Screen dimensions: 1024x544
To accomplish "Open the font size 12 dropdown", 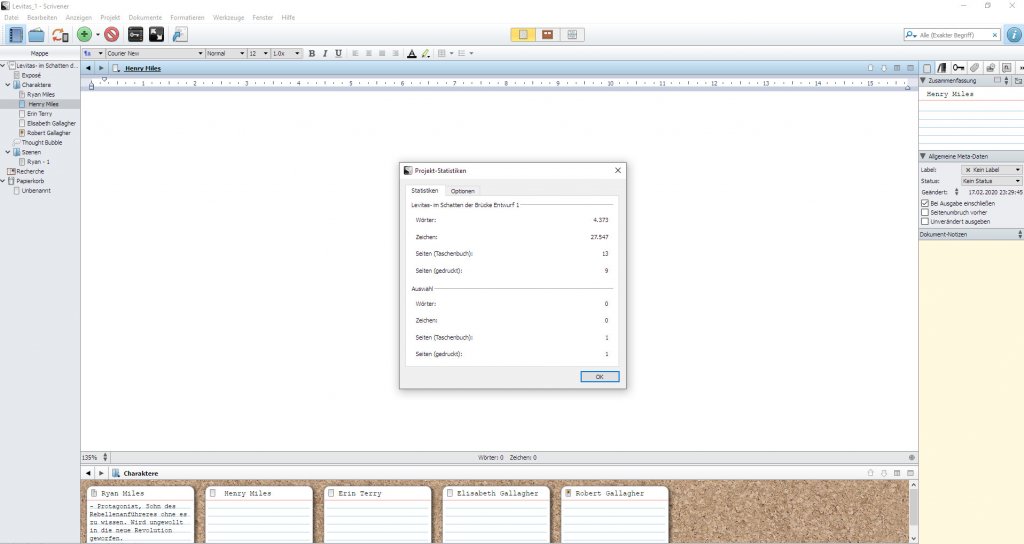I will click(258, 54).
